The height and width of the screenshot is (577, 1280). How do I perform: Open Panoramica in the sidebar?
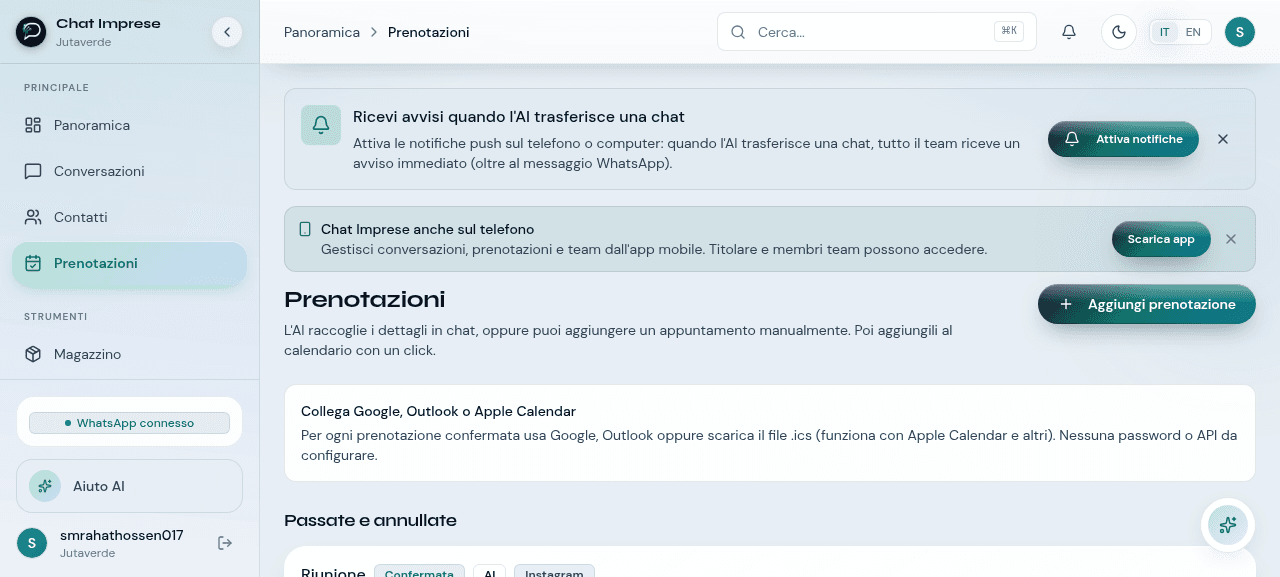[x=129, y=125]
